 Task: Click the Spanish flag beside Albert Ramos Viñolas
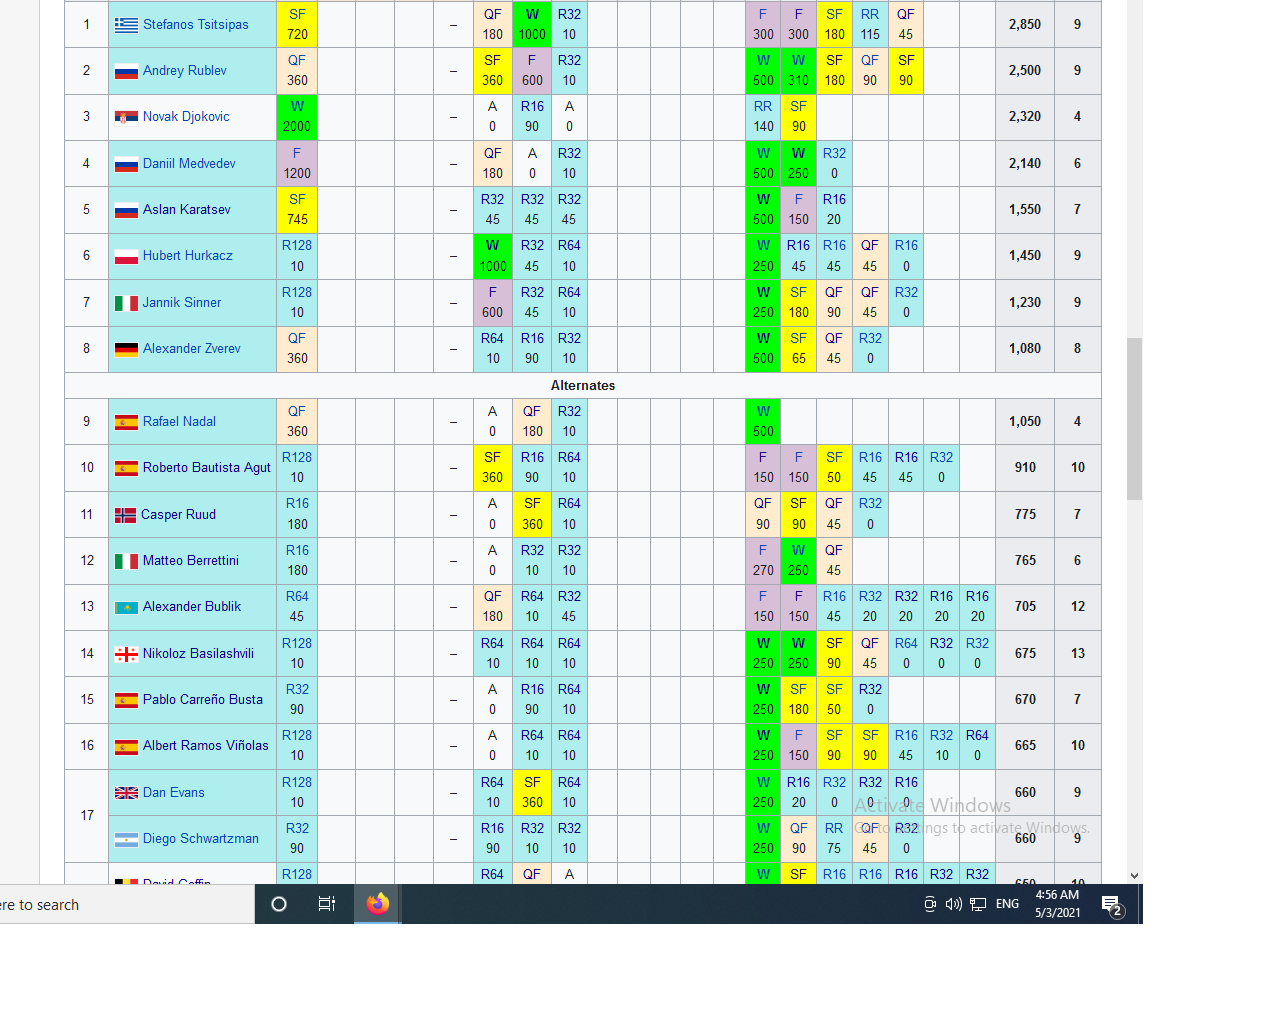coord(126,746)
